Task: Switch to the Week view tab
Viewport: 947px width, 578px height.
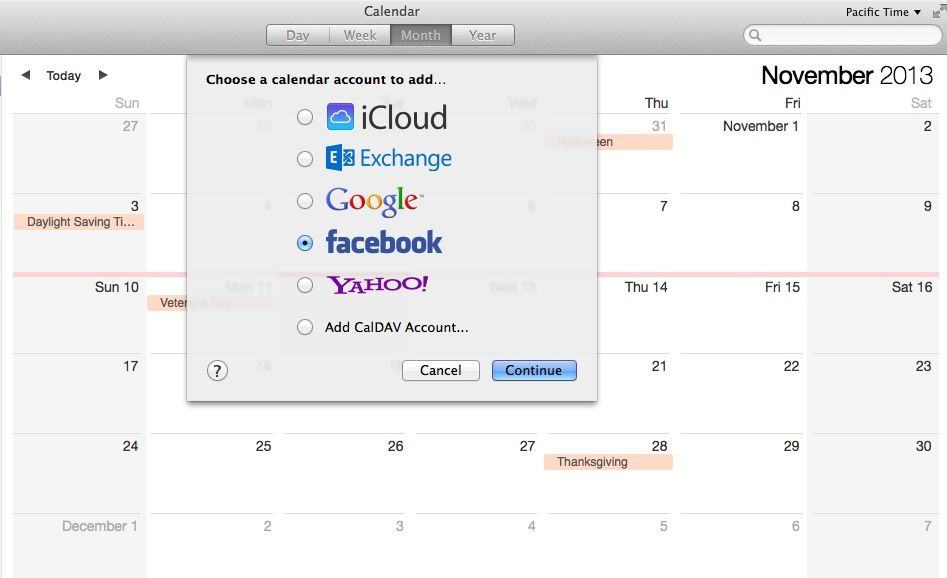Action: (x=360, y=35)
